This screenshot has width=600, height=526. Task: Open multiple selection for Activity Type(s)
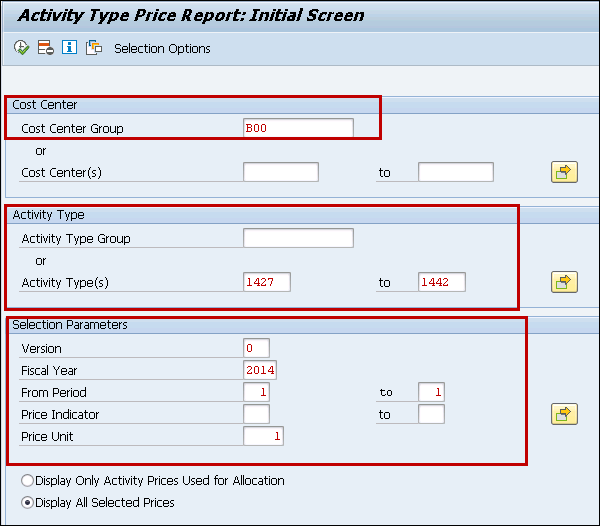point(565,282)
